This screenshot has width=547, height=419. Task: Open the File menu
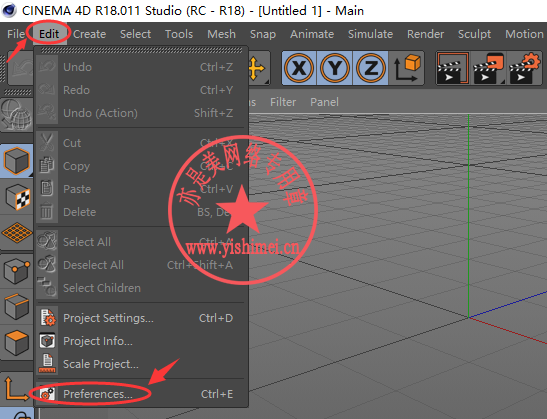tap(16, 34)
